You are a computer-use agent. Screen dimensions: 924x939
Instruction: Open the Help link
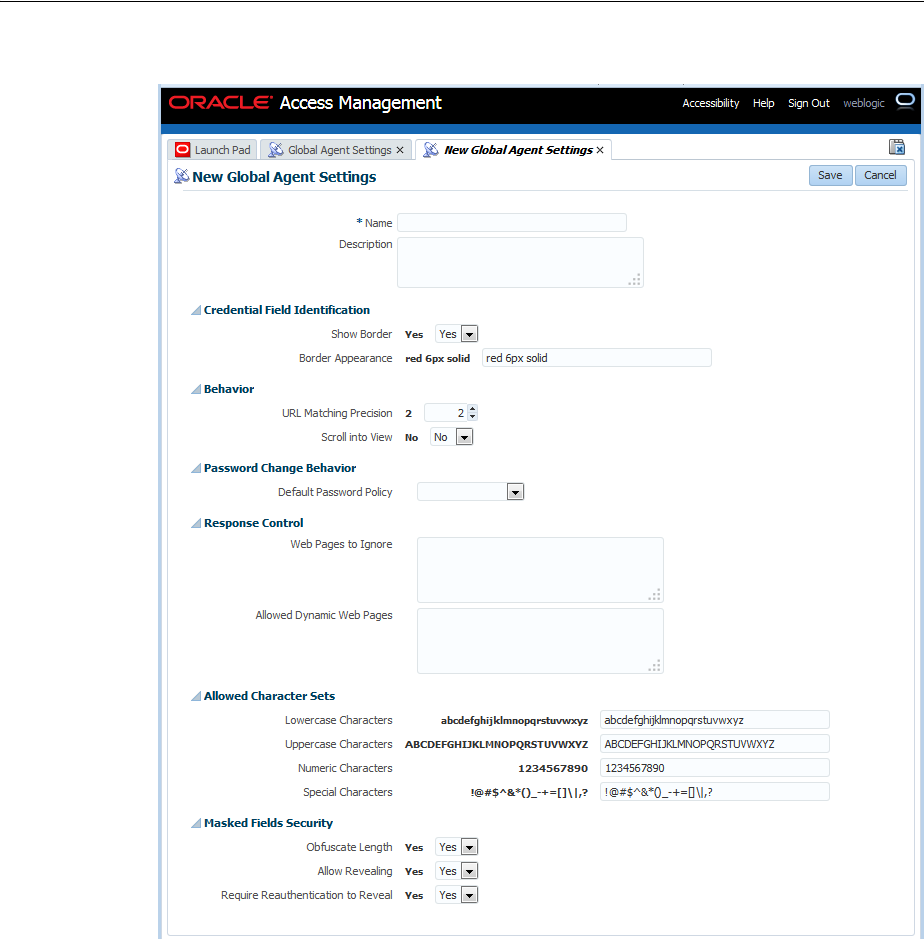tap(764, 103)
